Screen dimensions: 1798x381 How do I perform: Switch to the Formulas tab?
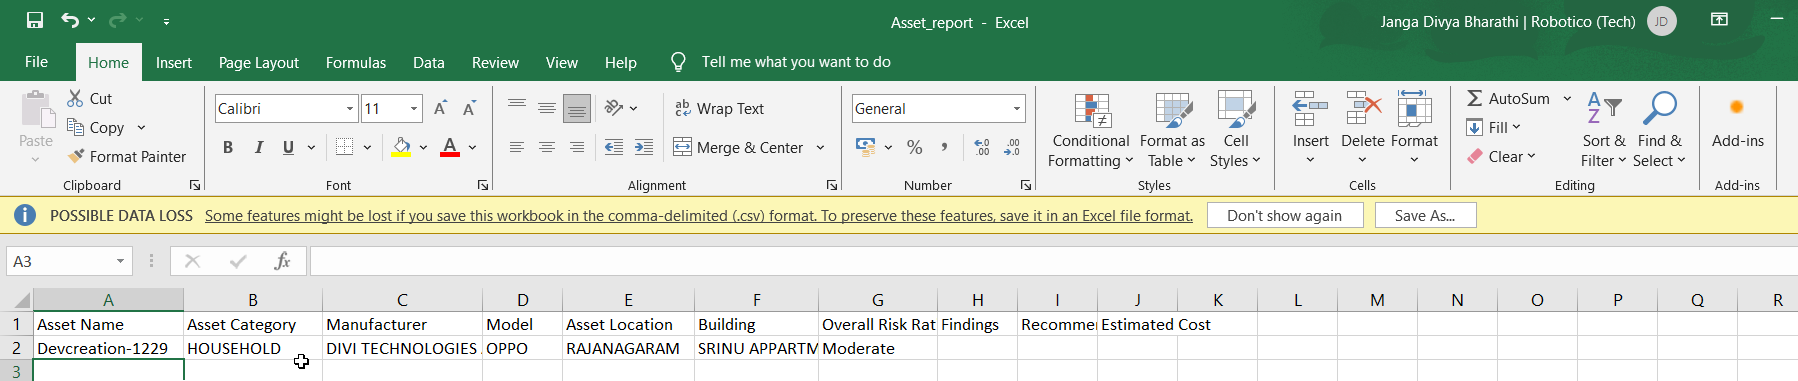click(x=356, y=62)
